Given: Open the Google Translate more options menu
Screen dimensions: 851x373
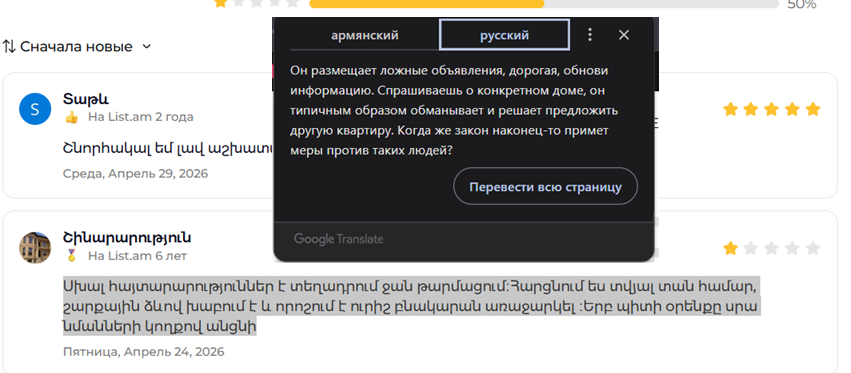Looking at the screenshot, I should click(x=590, y=35).
